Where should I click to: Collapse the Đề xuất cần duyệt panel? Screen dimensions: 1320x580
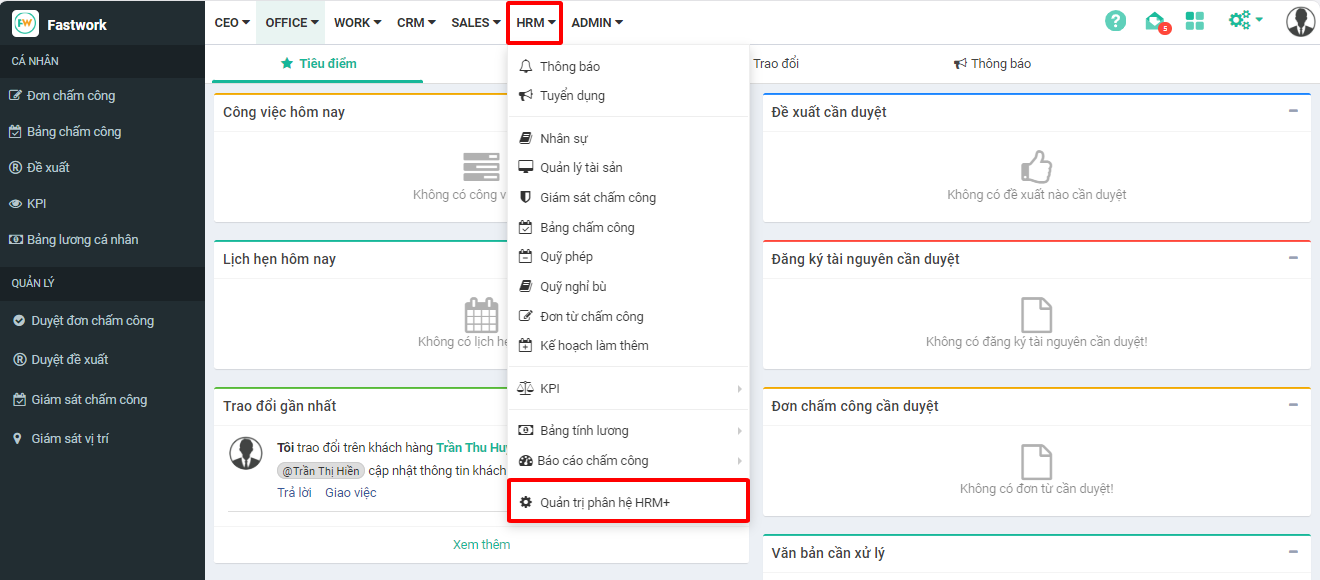[x=1293, y=111]
